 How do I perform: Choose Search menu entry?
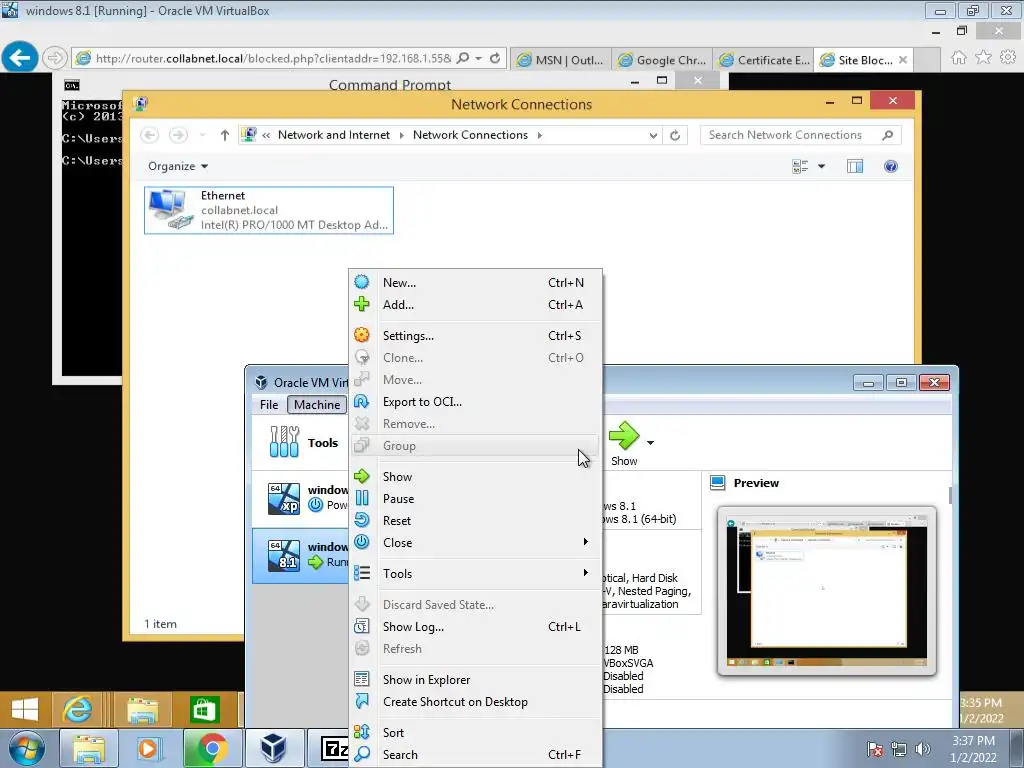click(475, 755)
